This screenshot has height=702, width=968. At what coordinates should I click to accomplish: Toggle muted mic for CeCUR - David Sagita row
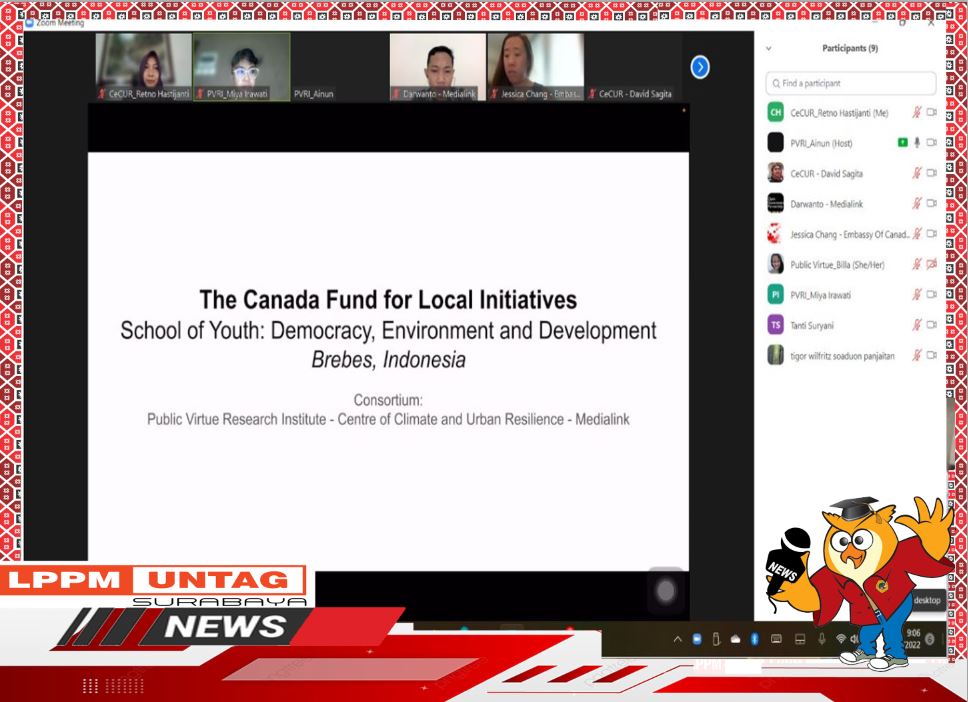pos(917,173)
